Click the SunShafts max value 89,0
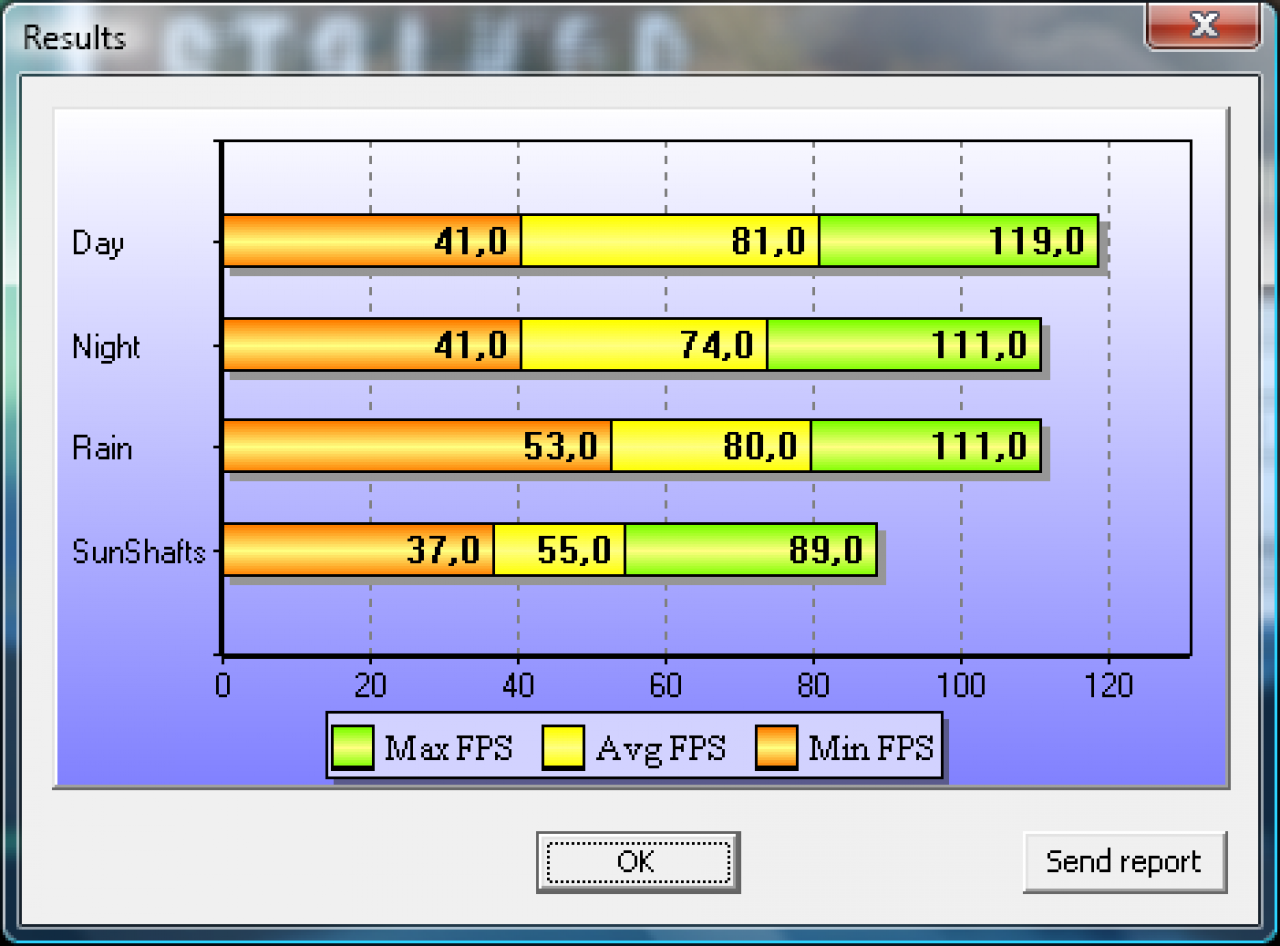 [826, 549]
